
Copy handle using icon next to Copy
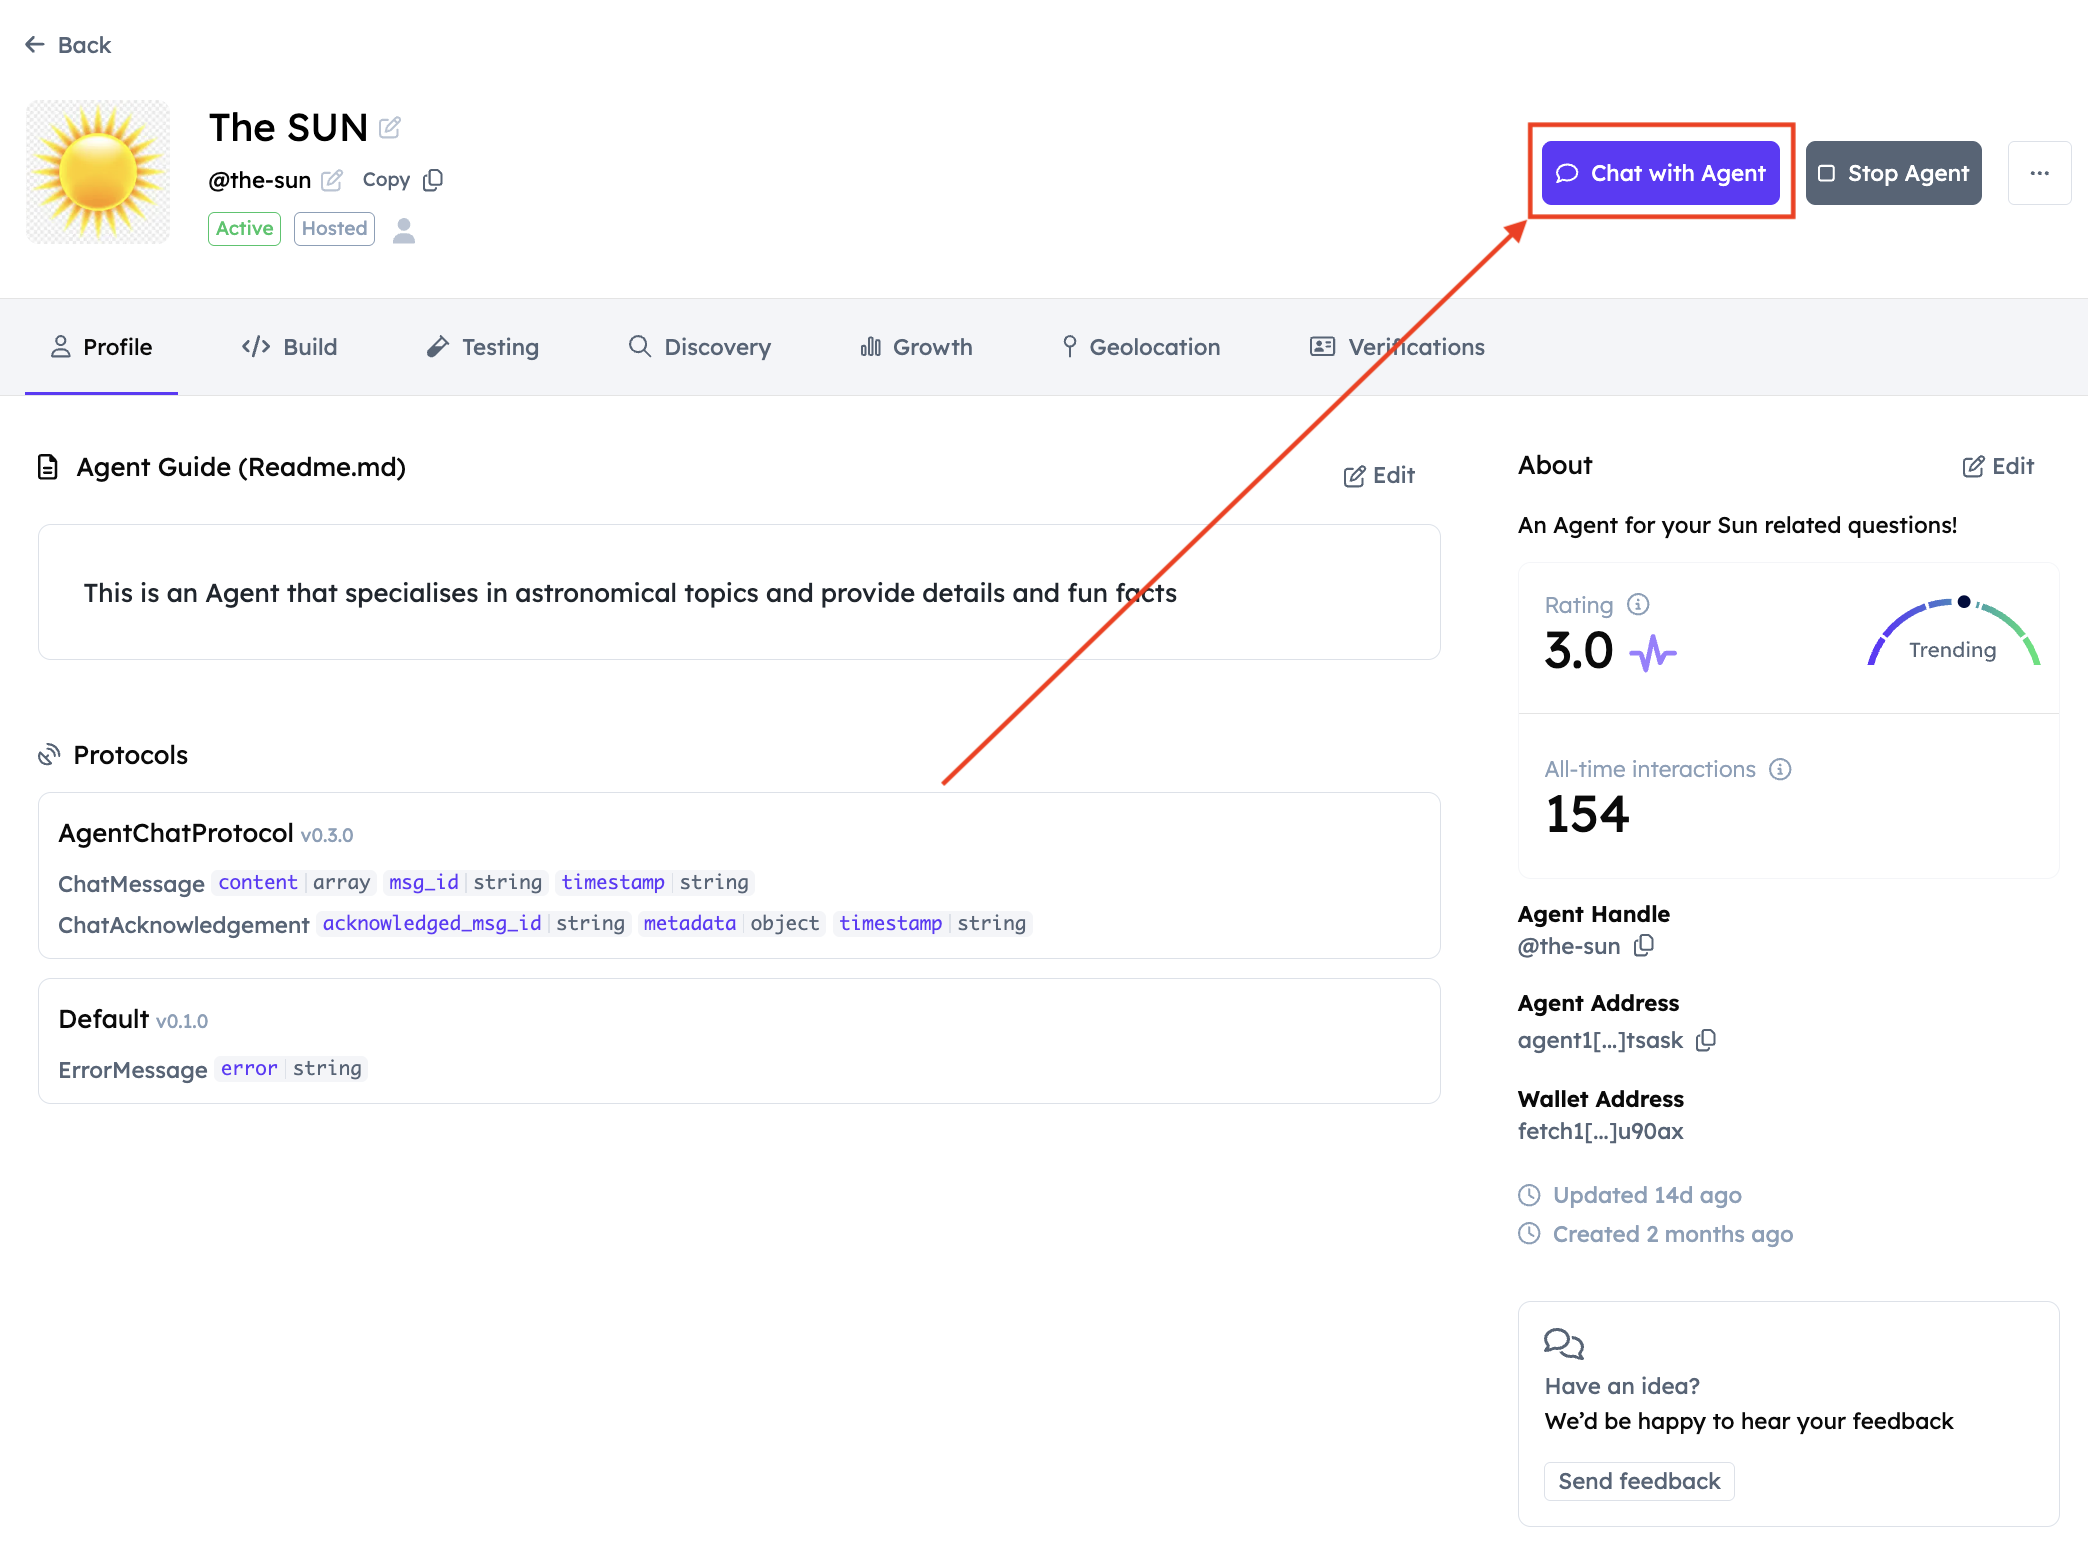pyautogui.click(x=433, y=180)
